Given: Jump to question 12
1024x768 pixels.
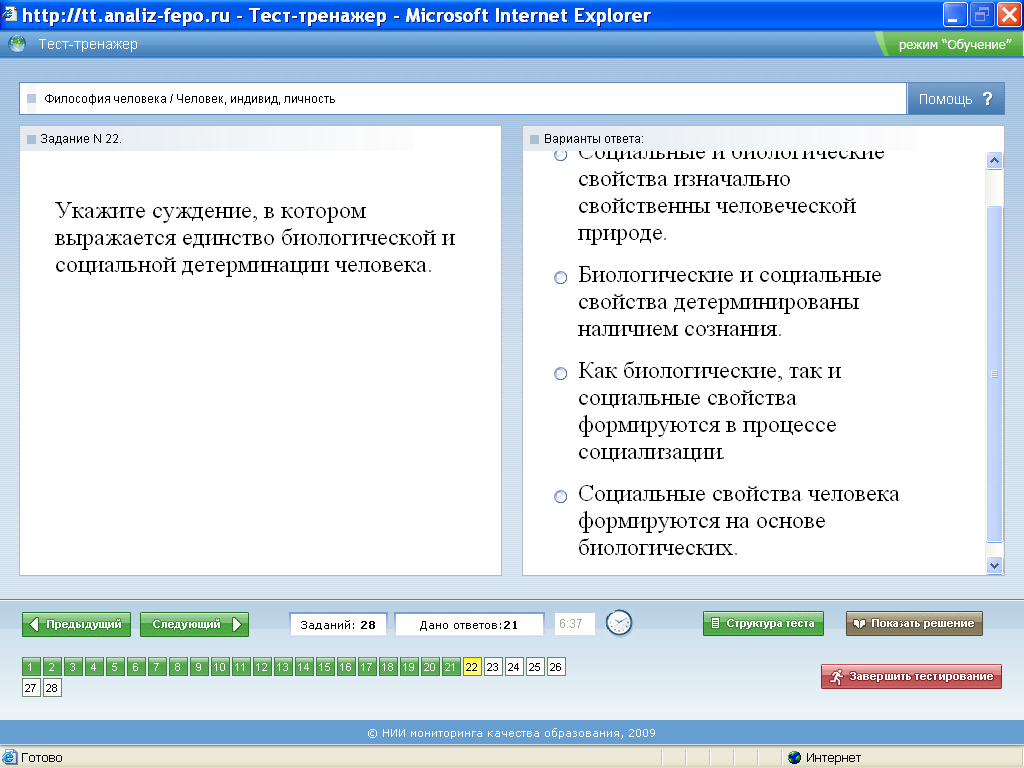Looking at the screenshot, I should [x=262, y=667].
